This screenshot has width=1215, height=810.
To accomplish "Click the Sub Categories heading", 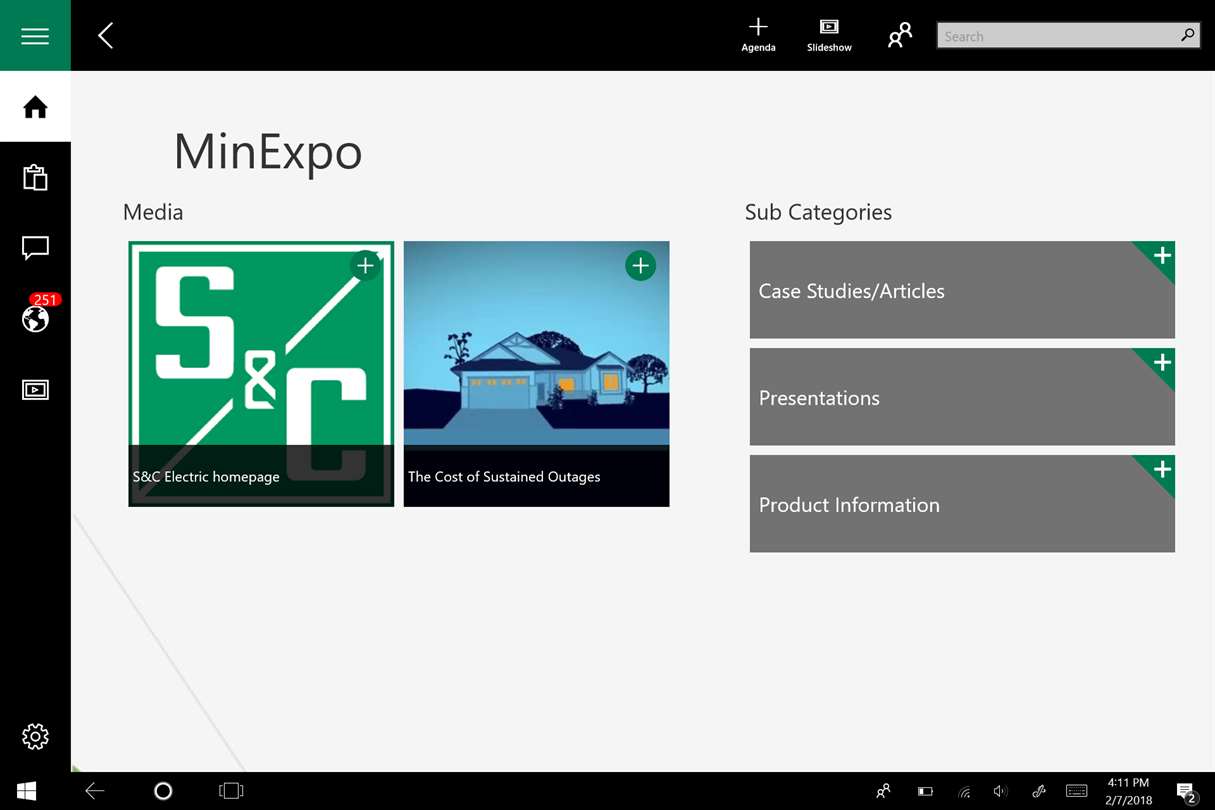I will pos(818,212).
